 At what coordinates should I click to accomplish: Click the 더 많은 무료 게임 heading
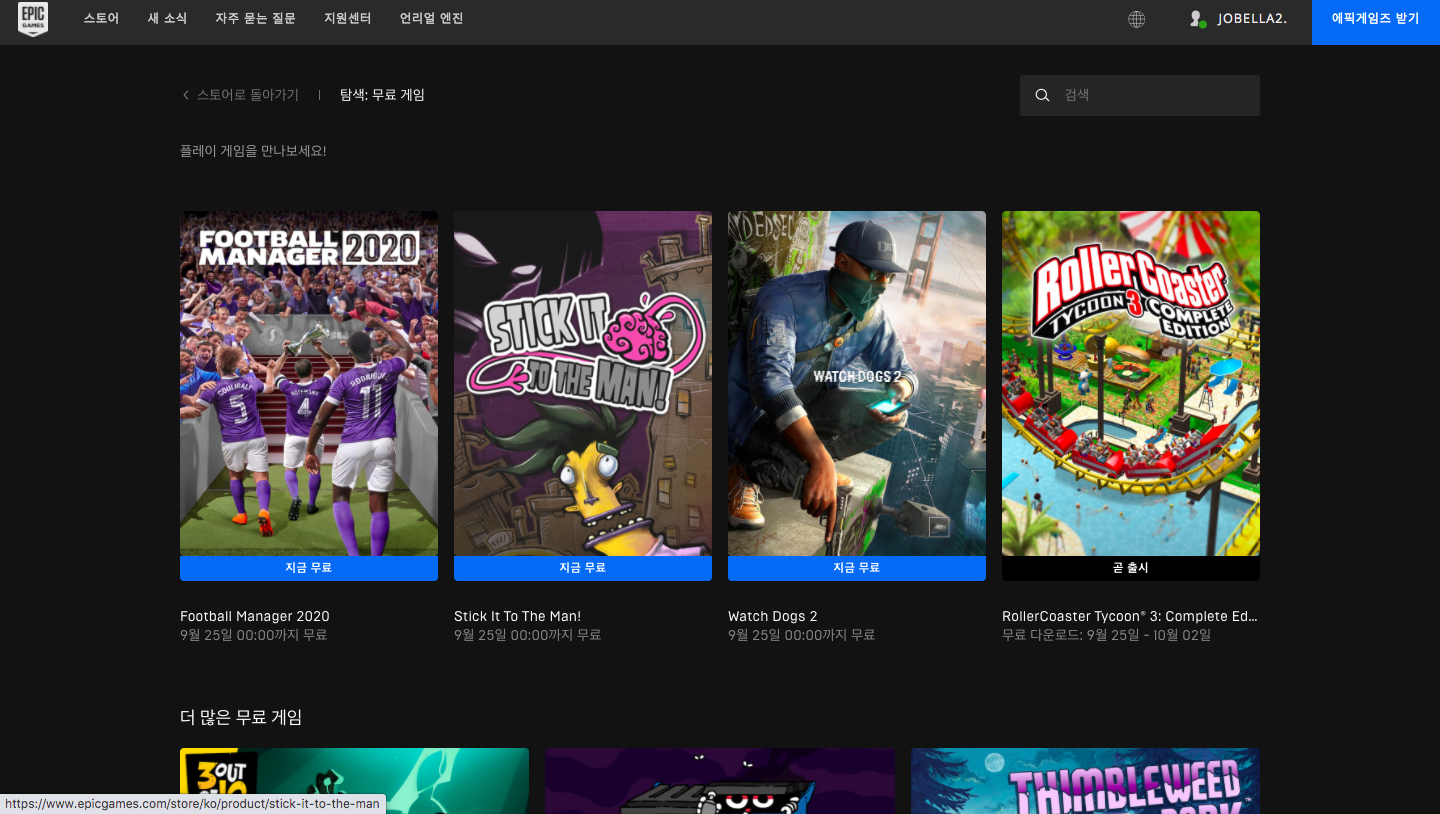coord(241,717)
